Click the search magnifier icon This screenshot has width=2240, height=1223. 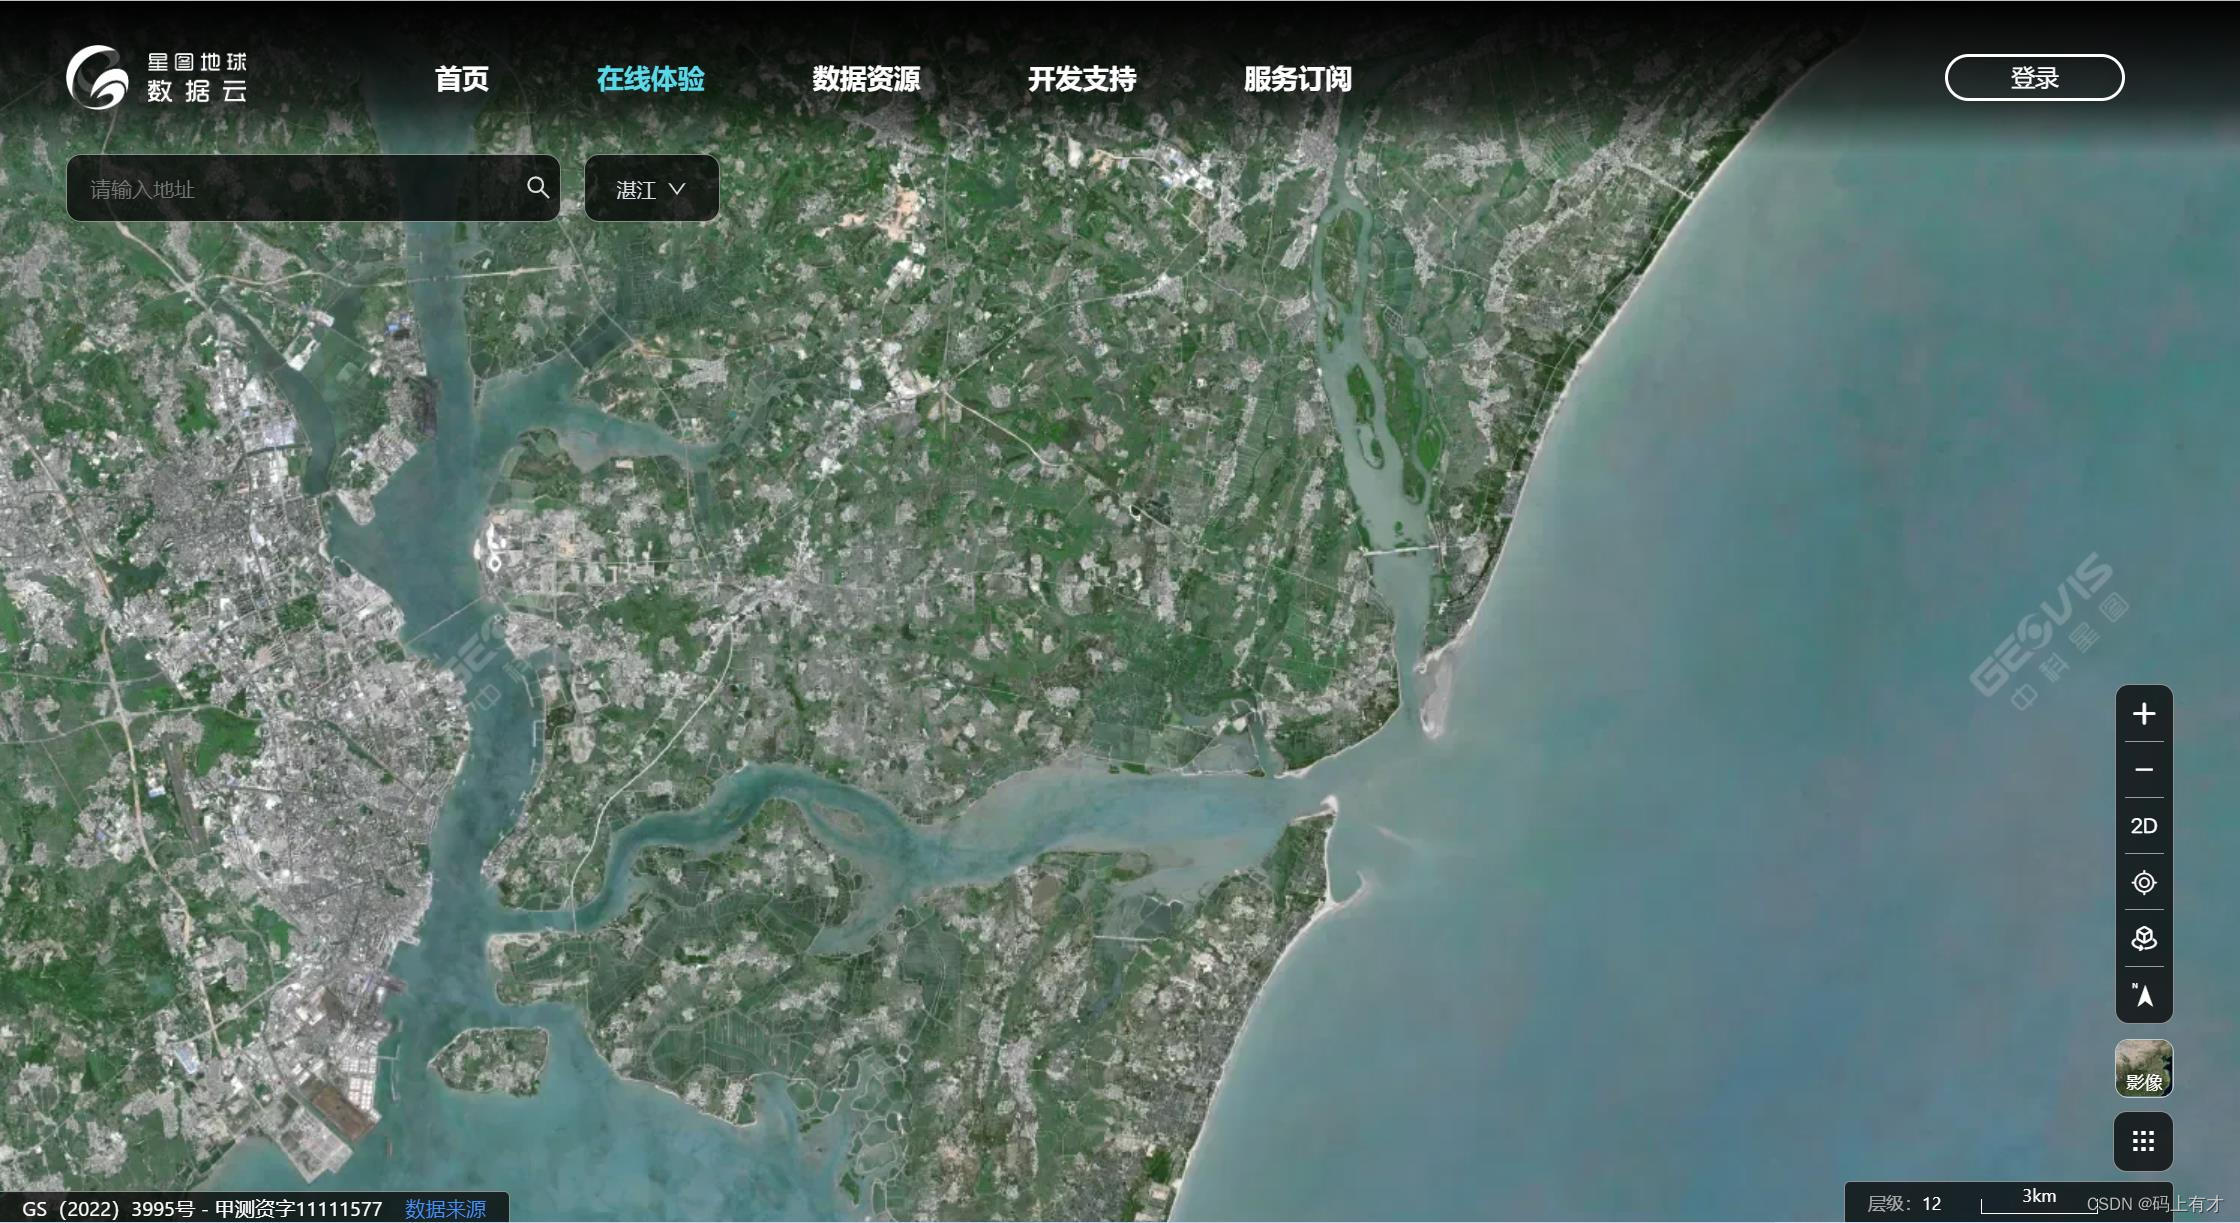537,188
